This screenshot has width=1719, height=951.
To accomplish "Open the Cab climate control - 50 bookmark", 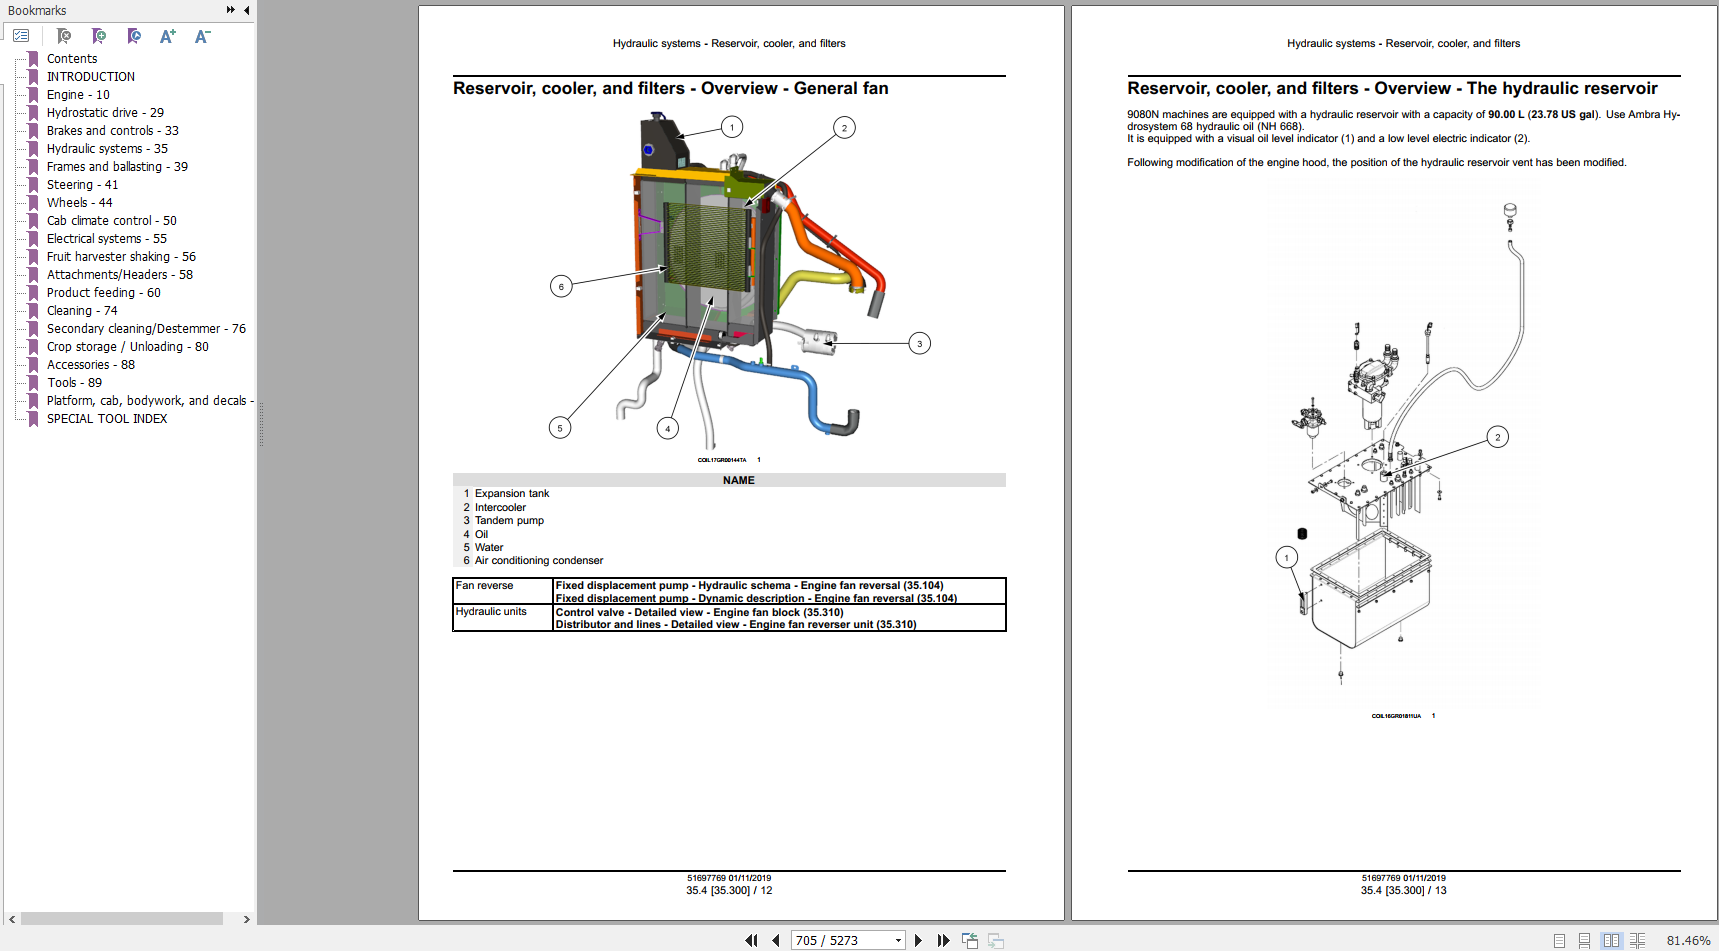I will pyautogui.click(x=111, y=221).
